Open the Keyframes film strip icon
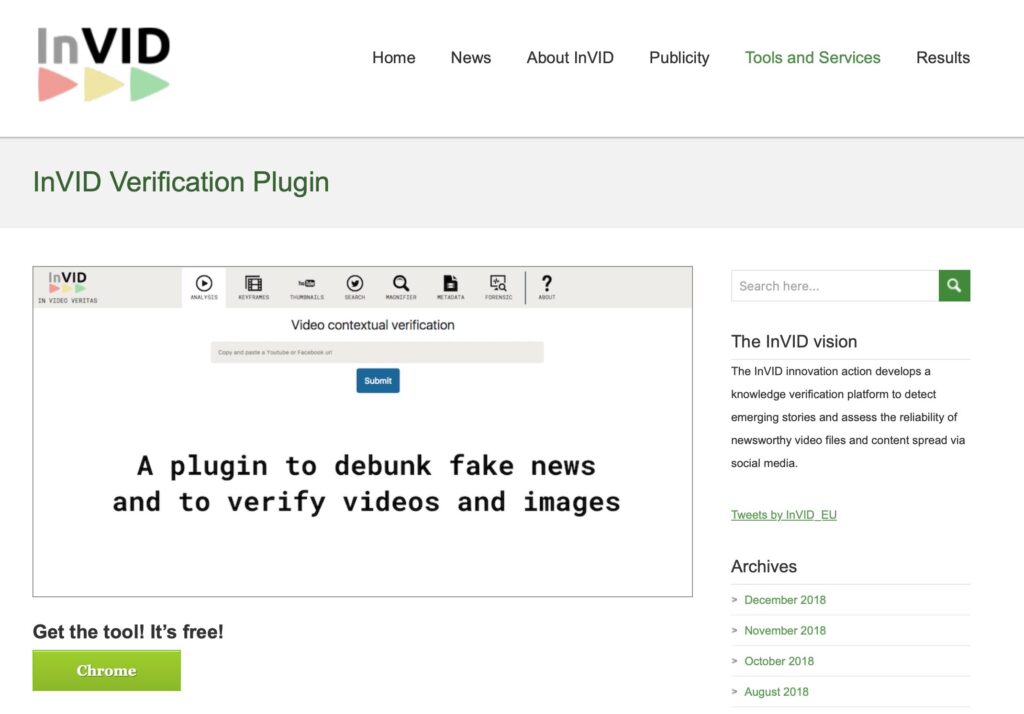The width and height of the screenshot is (1024, 714). click(253, 286)
